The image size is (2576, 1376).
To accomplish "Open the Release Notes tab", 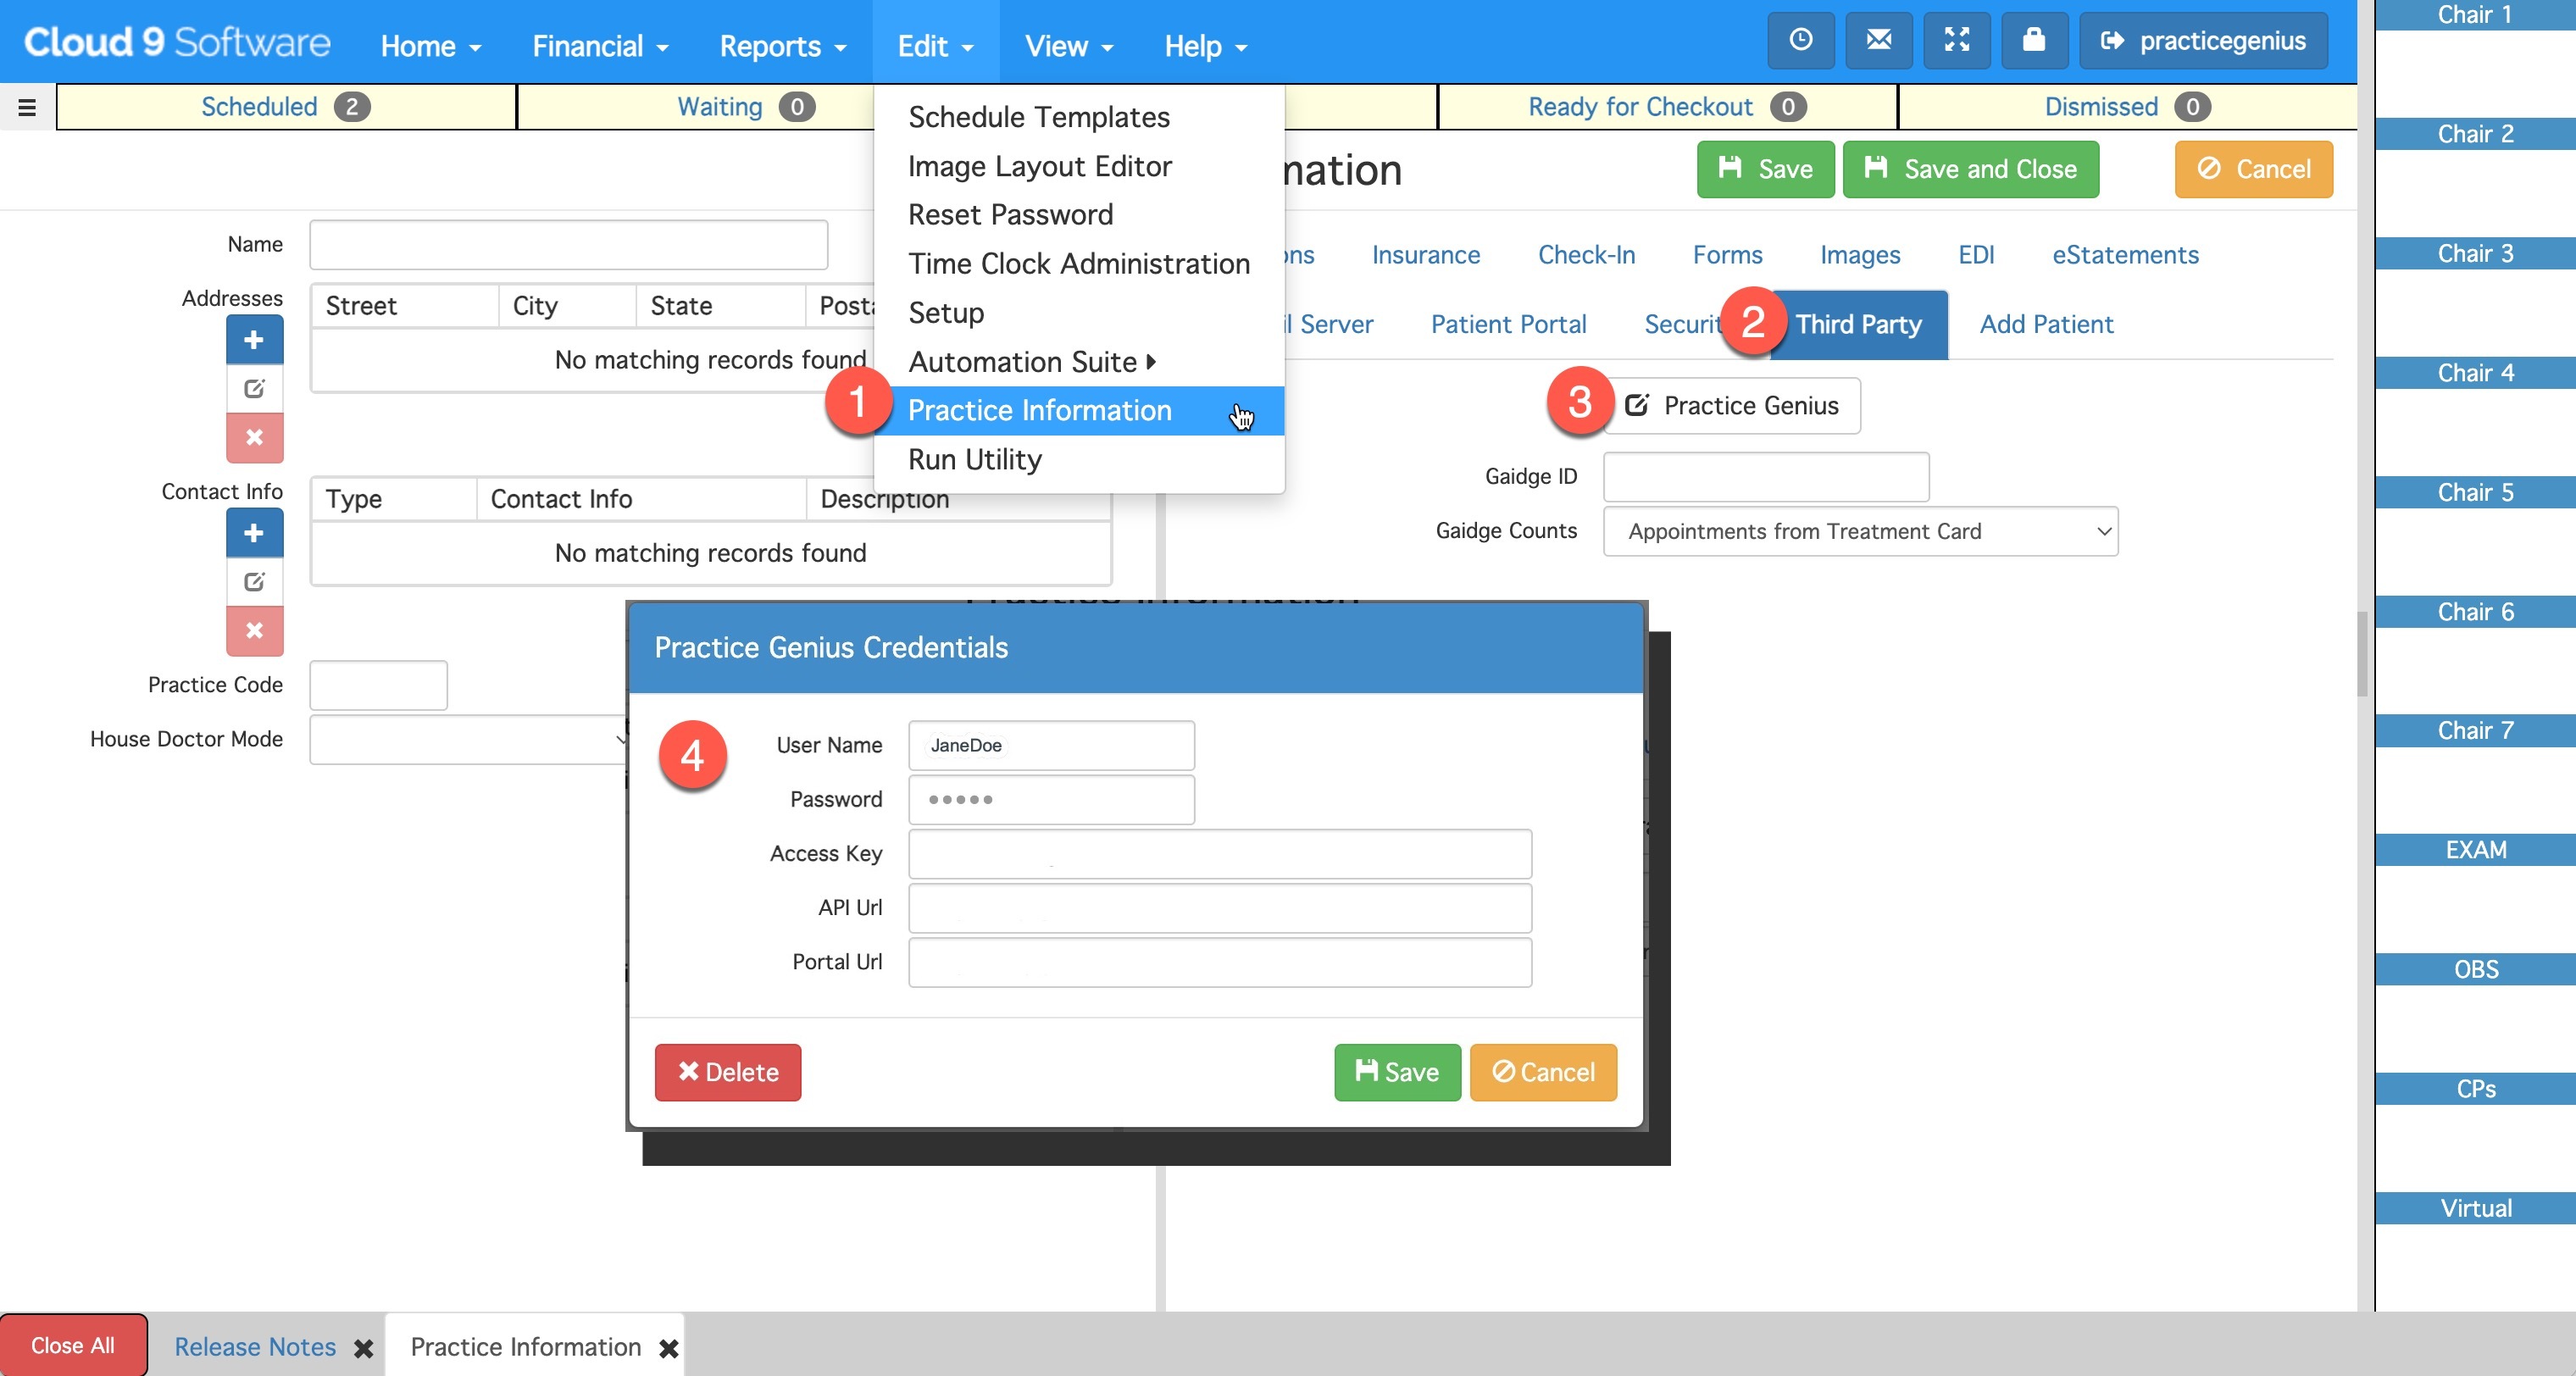I will coord(255,1347).
